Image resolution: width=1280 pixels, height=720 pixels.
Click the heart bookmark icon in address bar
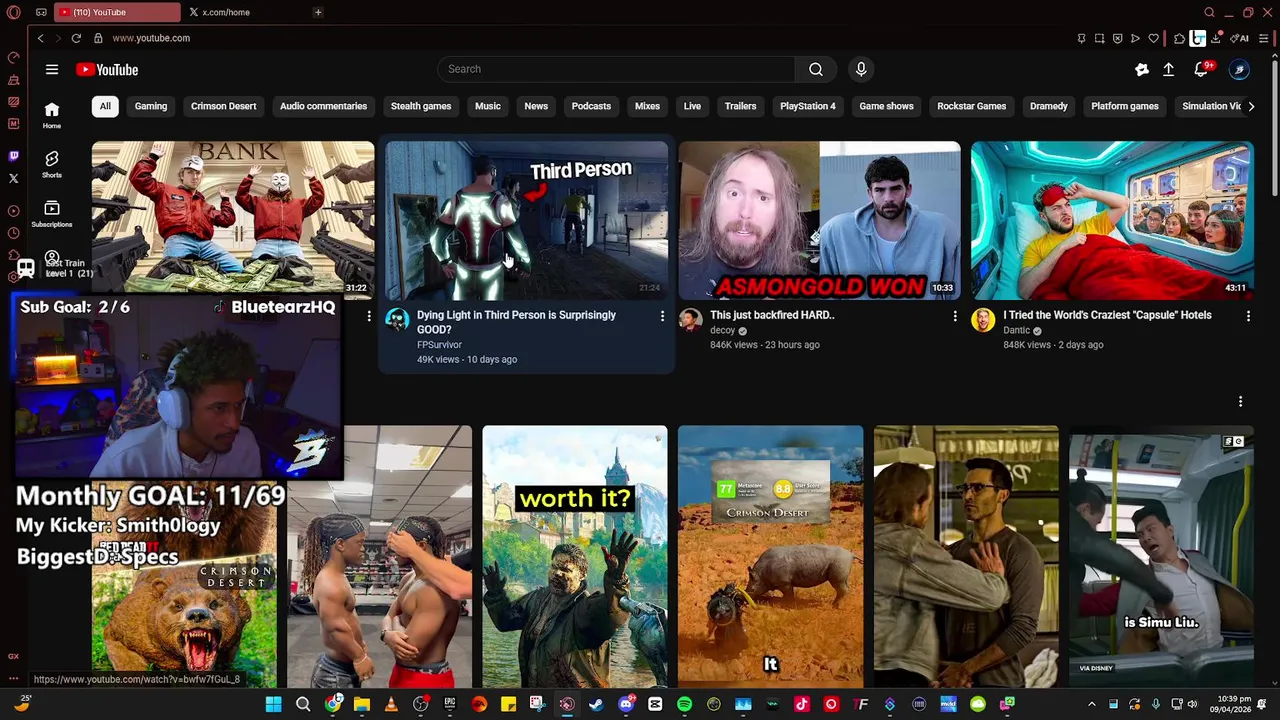point(1154,38)
